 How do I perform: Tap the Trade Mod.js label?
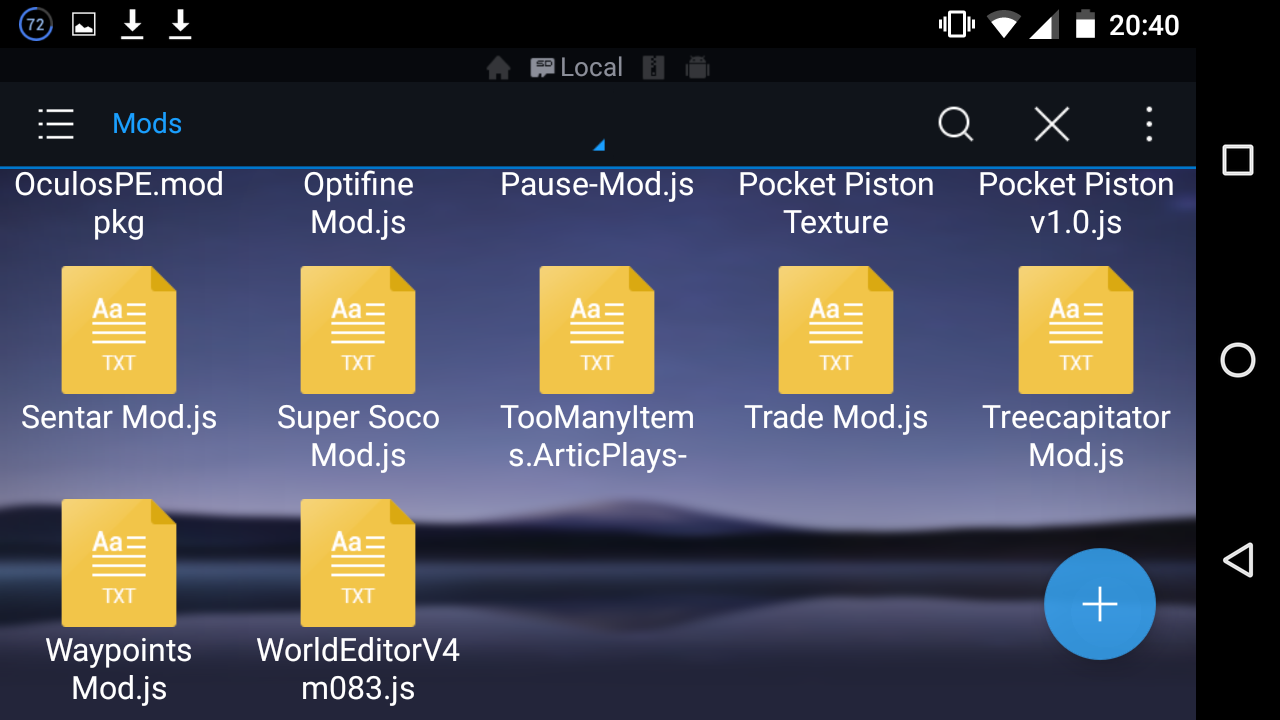pos(836,417)
